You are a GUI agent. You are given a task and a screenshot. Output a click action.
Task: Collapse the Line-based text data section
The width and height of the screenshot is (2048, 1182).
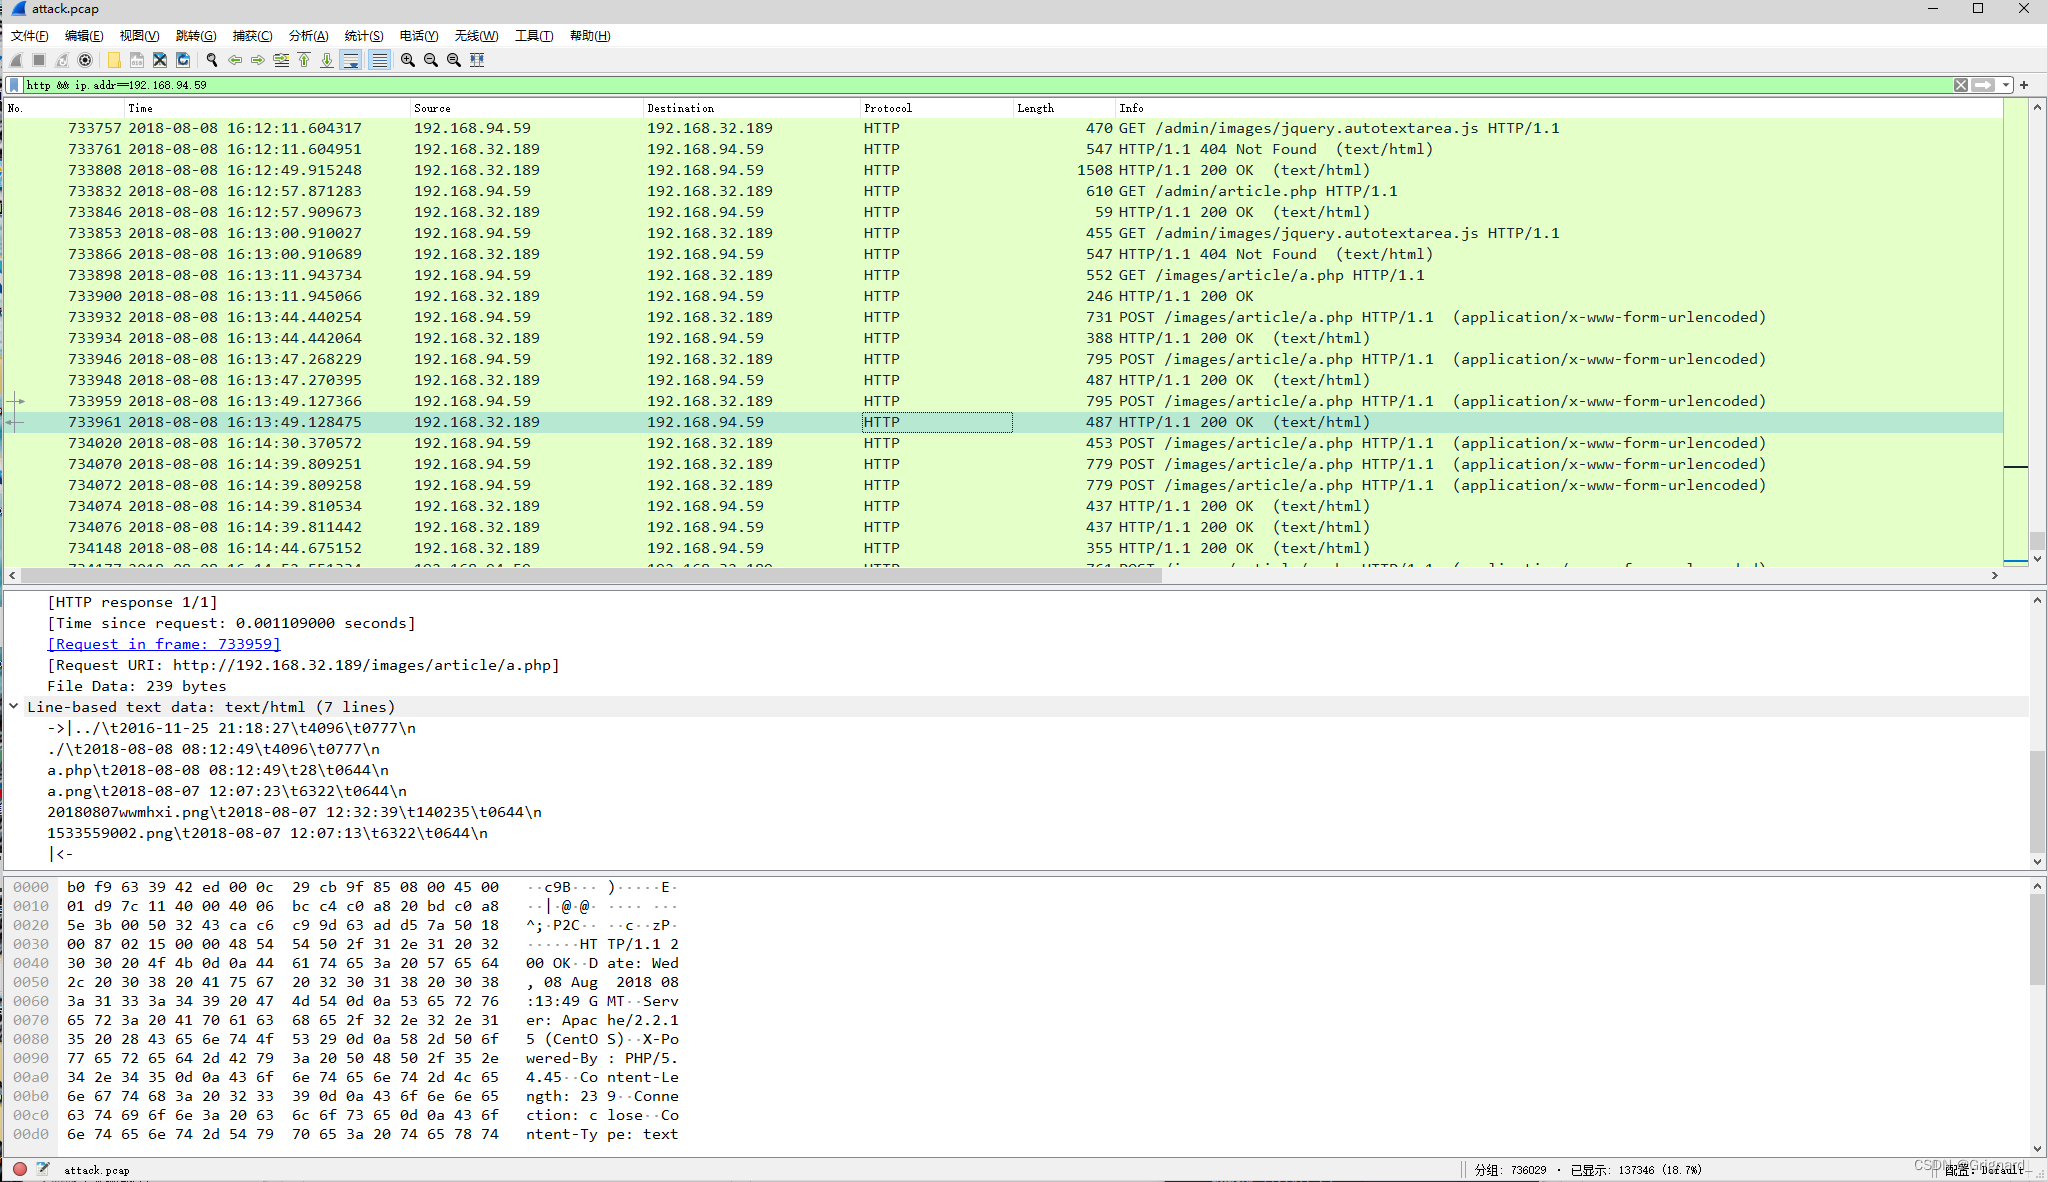[14, 706]
